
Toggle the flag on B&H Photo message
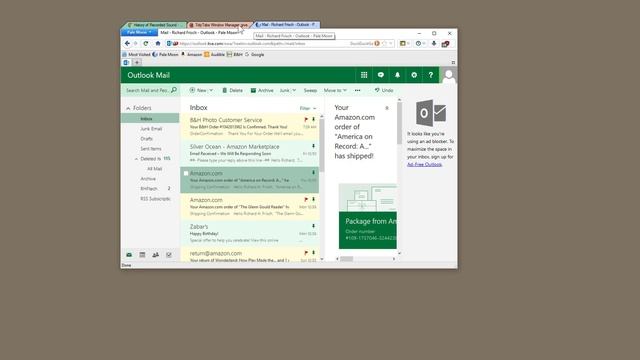pos(306,120)
